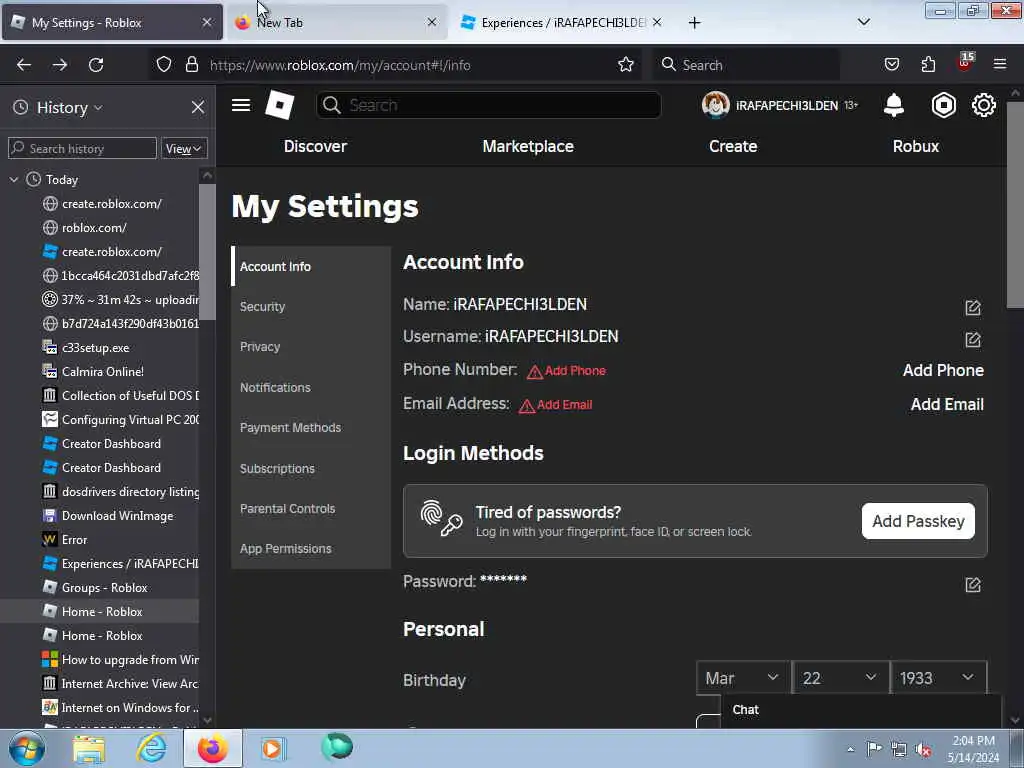The width and height of the screenshot is (1024, 768).
Task: Close the History sidebar
Action: click(198, 107)
